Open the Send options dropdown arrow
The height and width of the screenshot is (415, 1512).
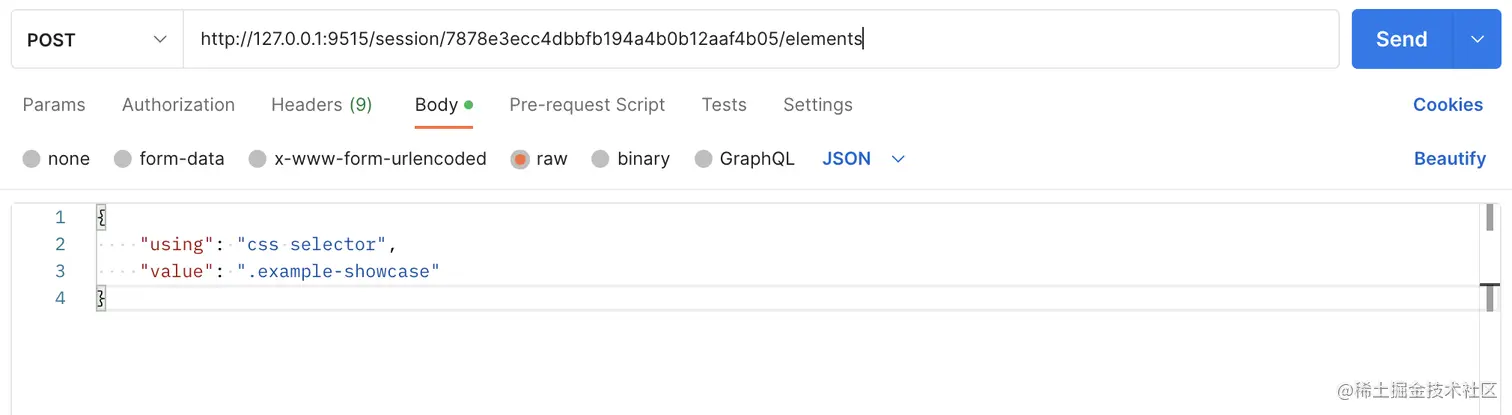(1477, 40)
